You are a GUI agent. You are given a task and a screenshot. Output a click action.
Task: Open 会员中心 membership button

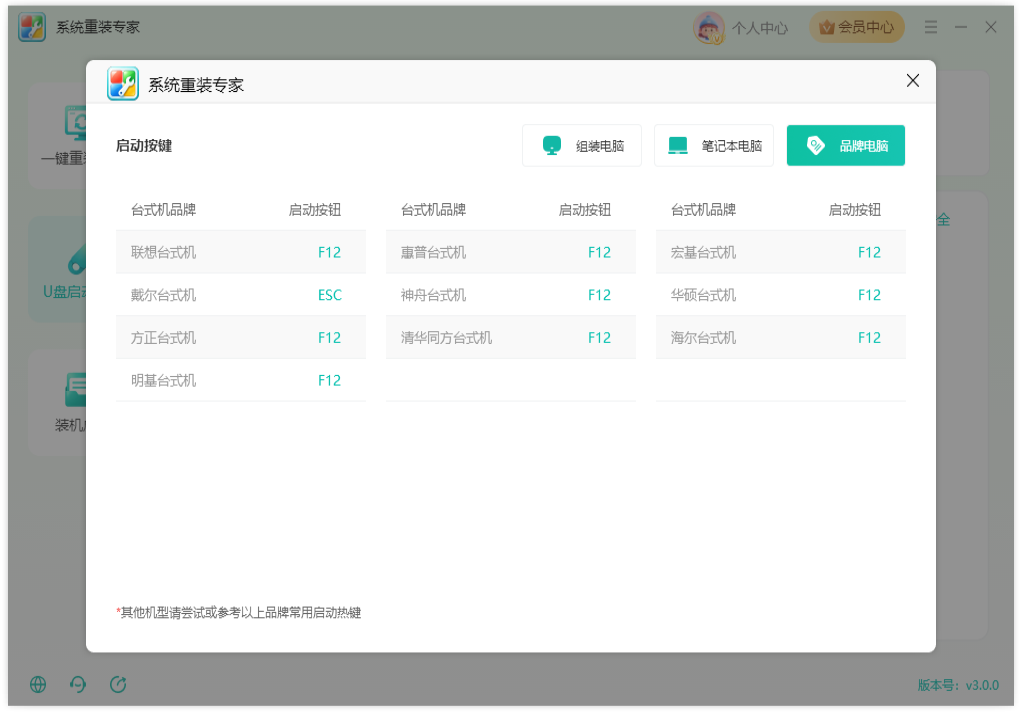coord(857,27)
